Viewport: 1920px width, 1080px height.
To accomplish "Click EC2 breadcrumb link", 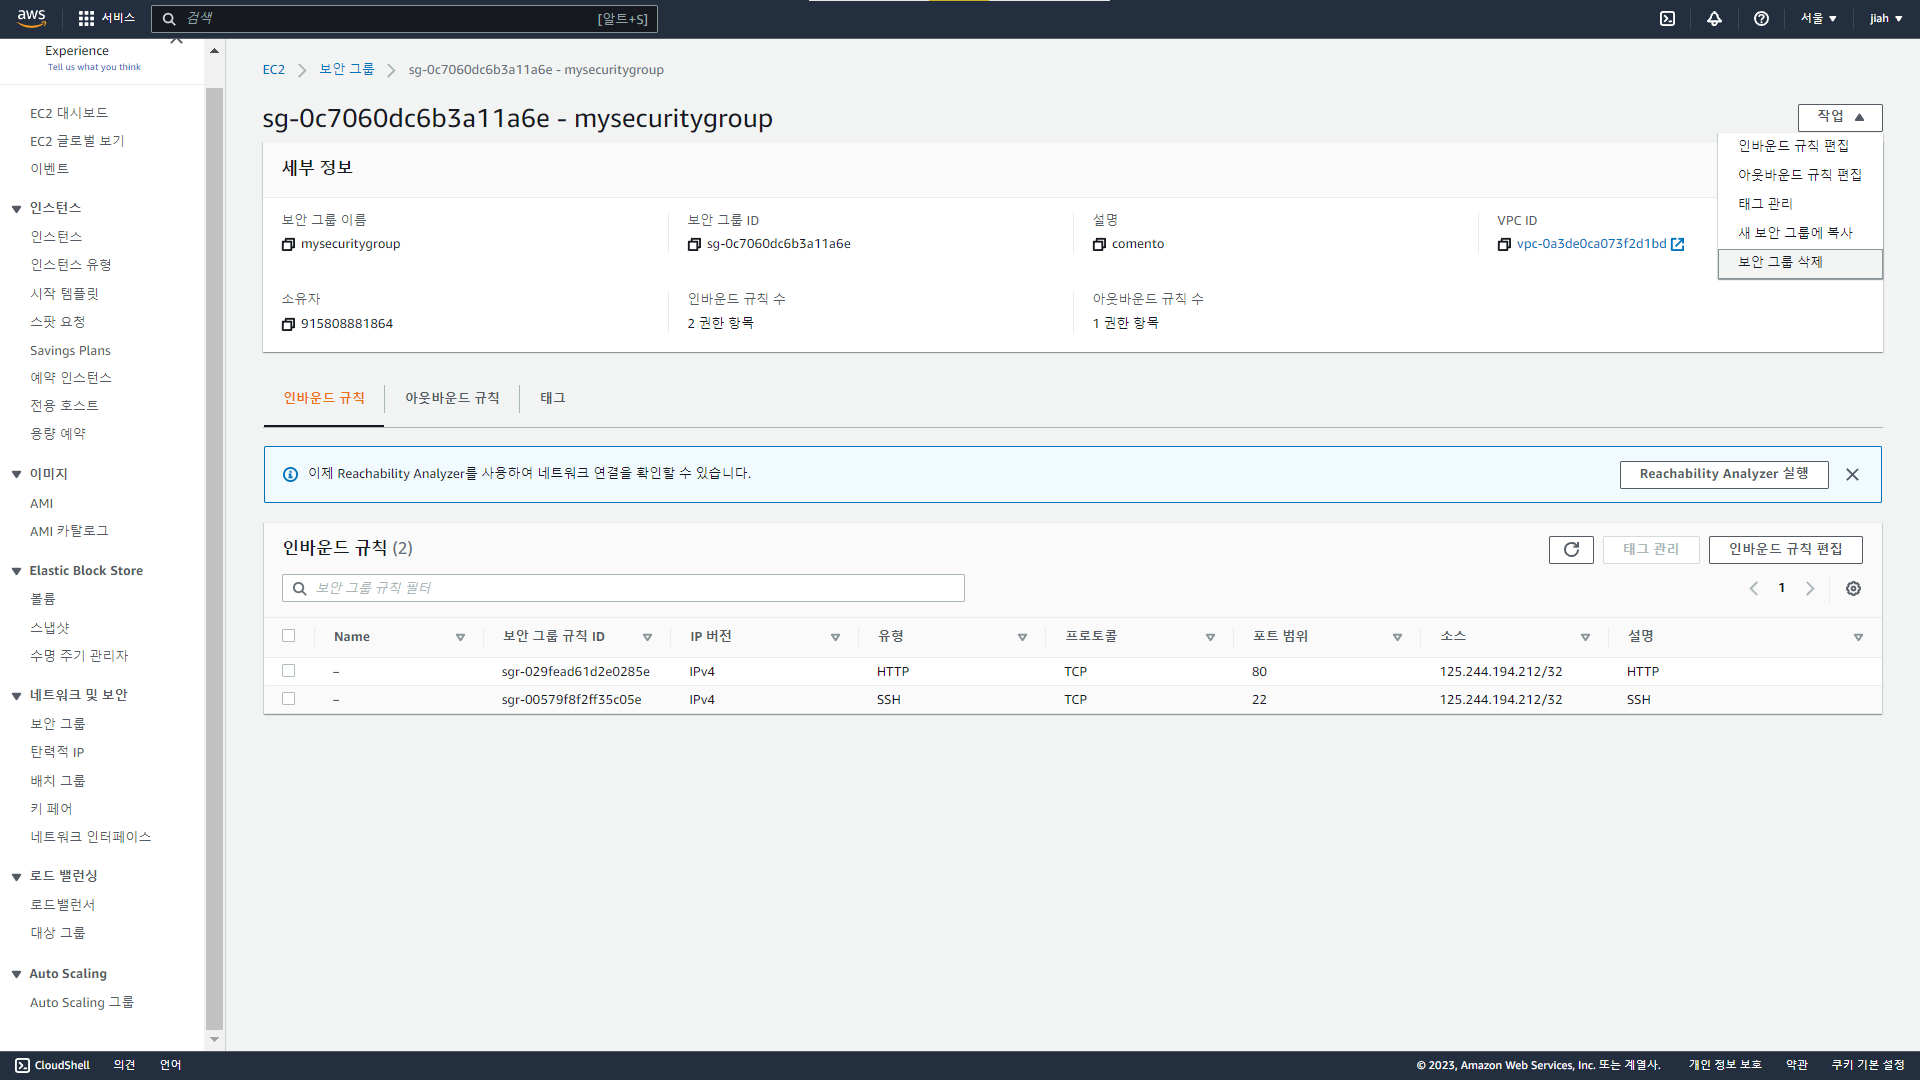I will click(274, 70).
